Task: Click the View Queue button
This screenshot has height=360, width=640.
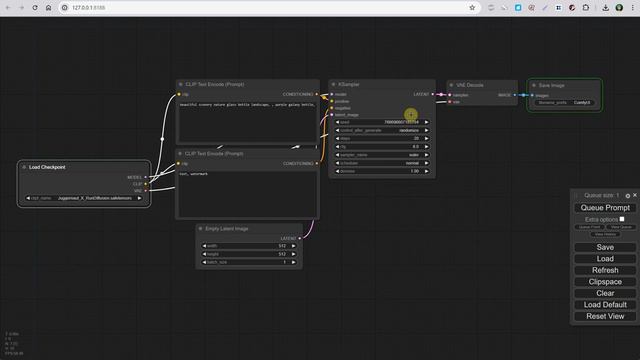Action: [x=621, y=227]
